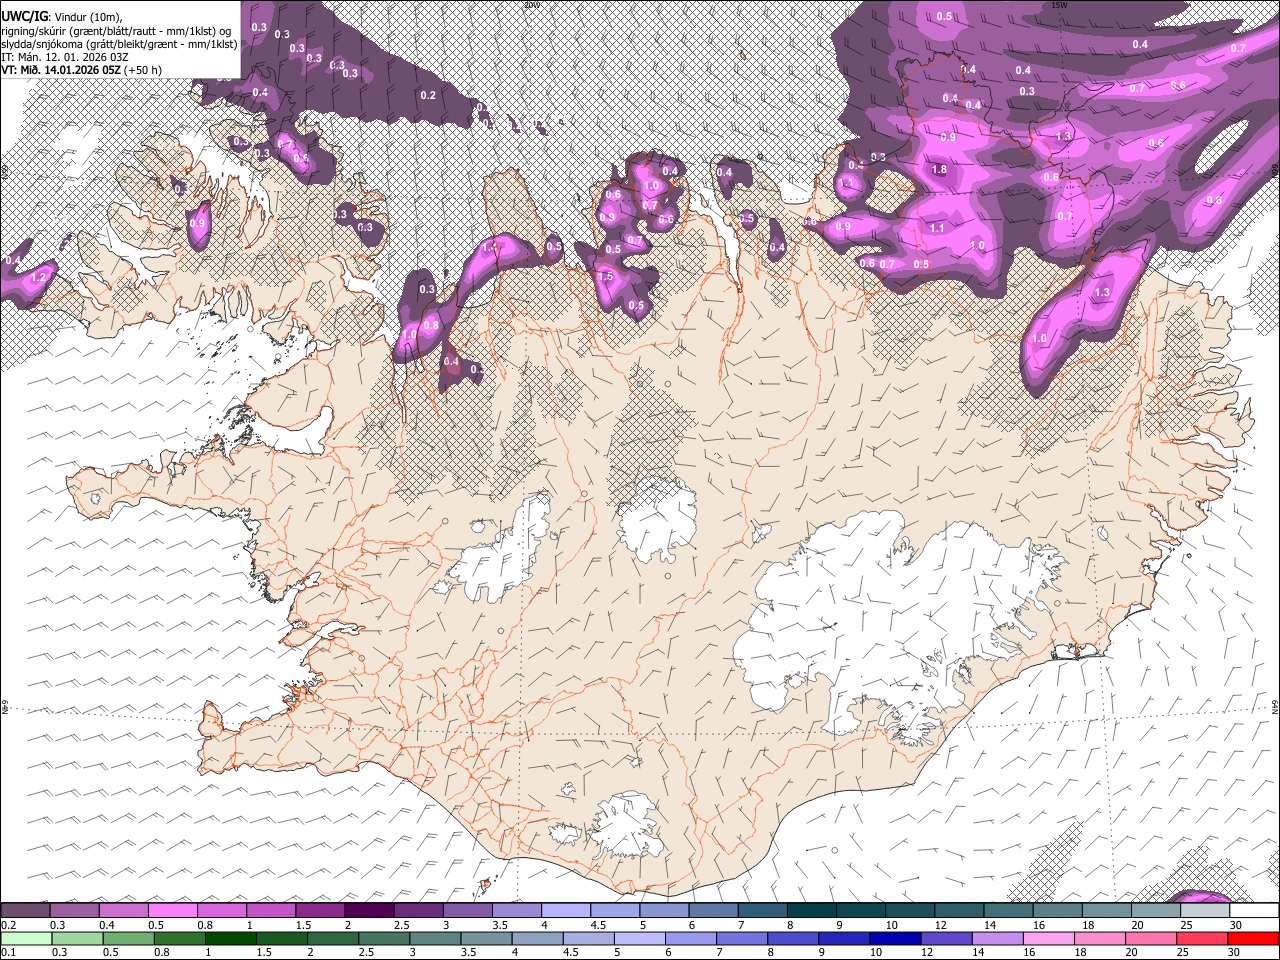The image size is (1280, 960).
Task: Click the light pink 16–18 rain legend swatch
Action: [x=1049, y=938]
